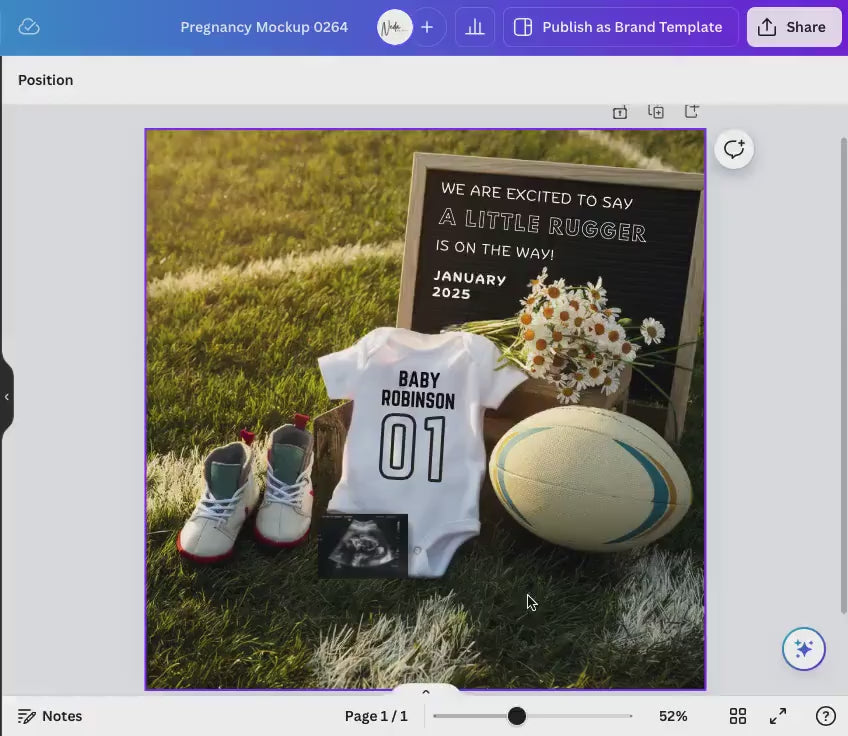Toggle the Notes panel
Viewport: 848px width, 736px height.
[x=50, y=716]
